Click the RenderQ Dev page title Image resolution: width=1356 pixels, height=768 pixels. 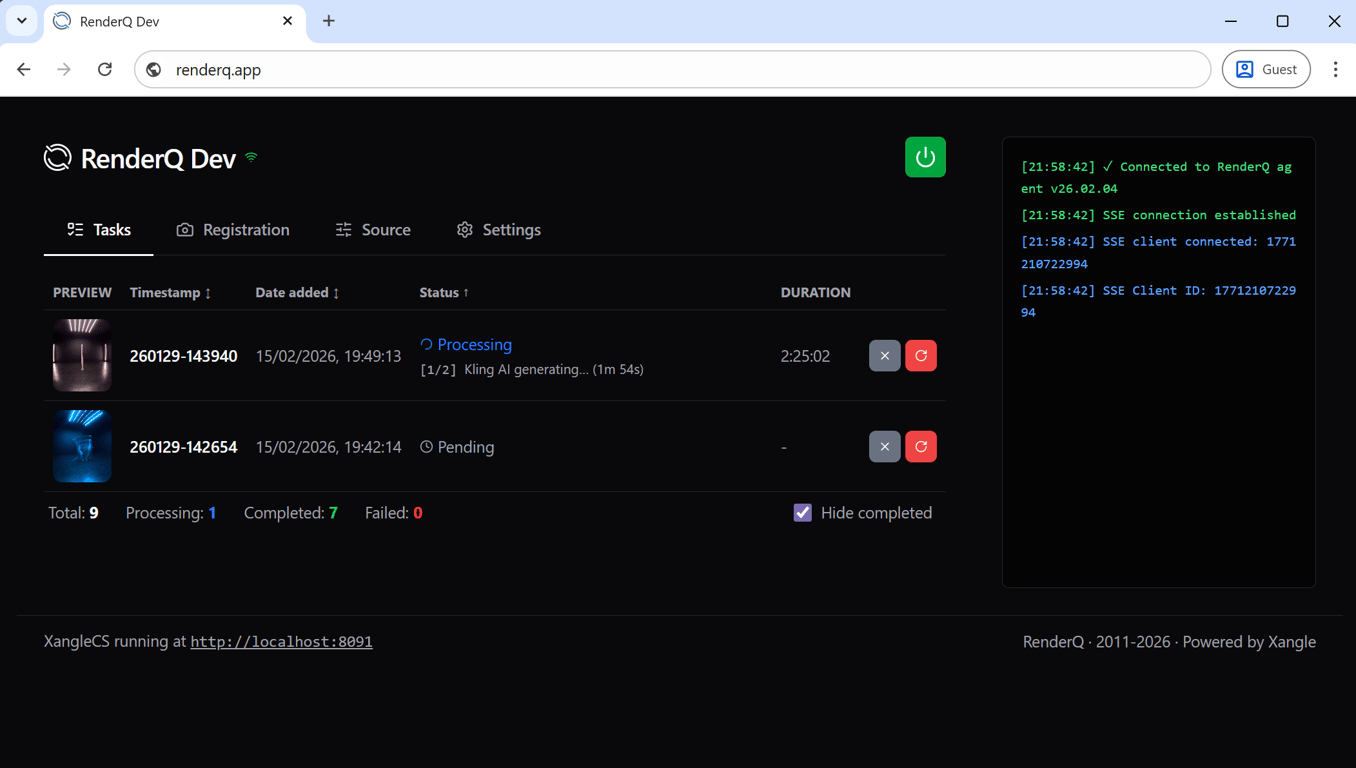(158, 158)
